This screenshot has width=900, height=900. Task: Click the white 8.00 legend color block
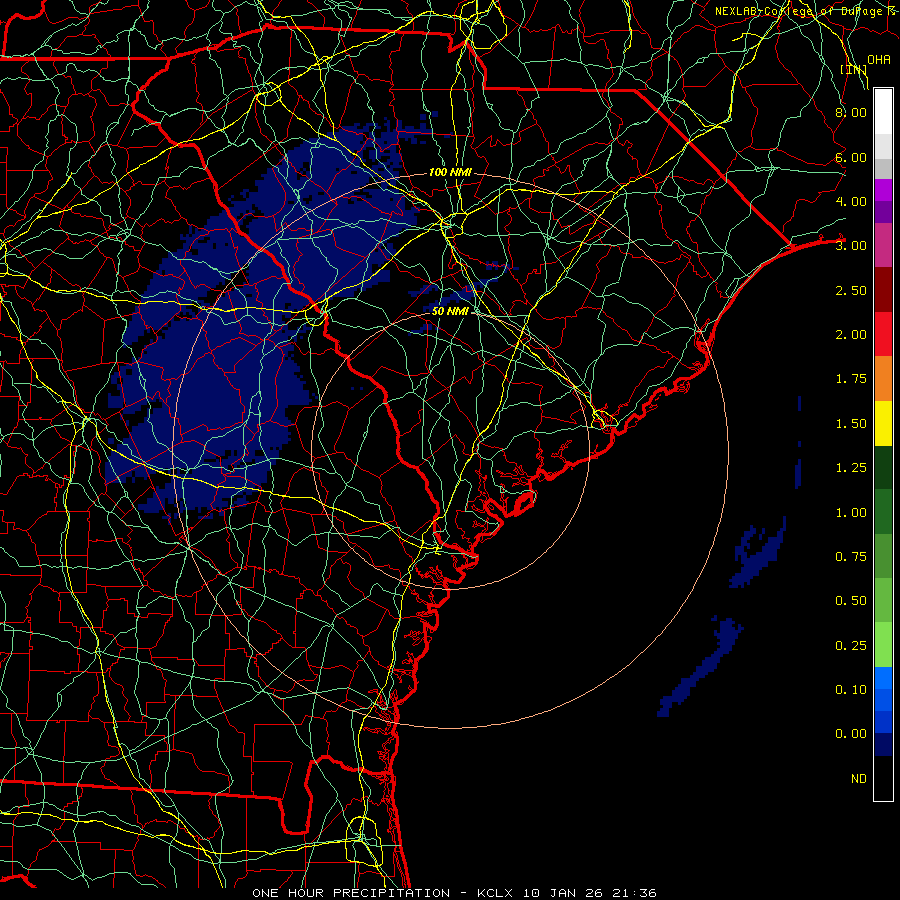[883, 112]
